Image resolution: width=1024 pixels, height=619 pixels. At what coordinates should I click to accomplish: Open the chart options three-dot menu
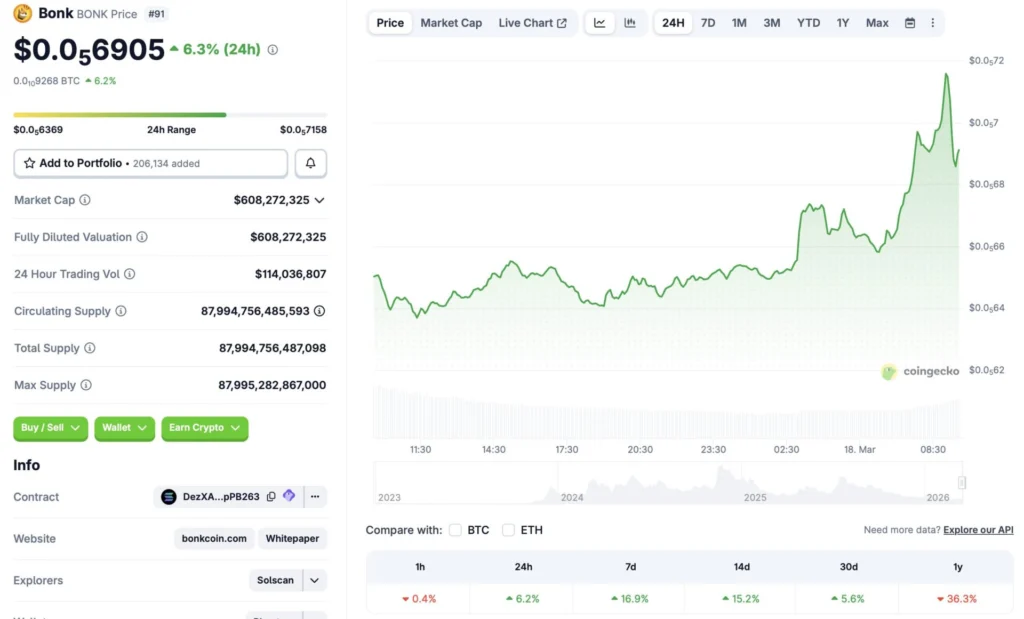[x=932, y=22]
